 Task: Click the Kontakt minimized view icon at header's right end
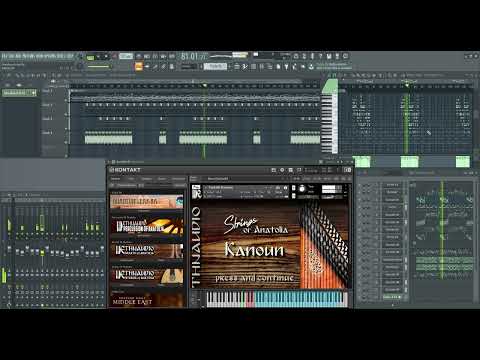click(347, 170)
